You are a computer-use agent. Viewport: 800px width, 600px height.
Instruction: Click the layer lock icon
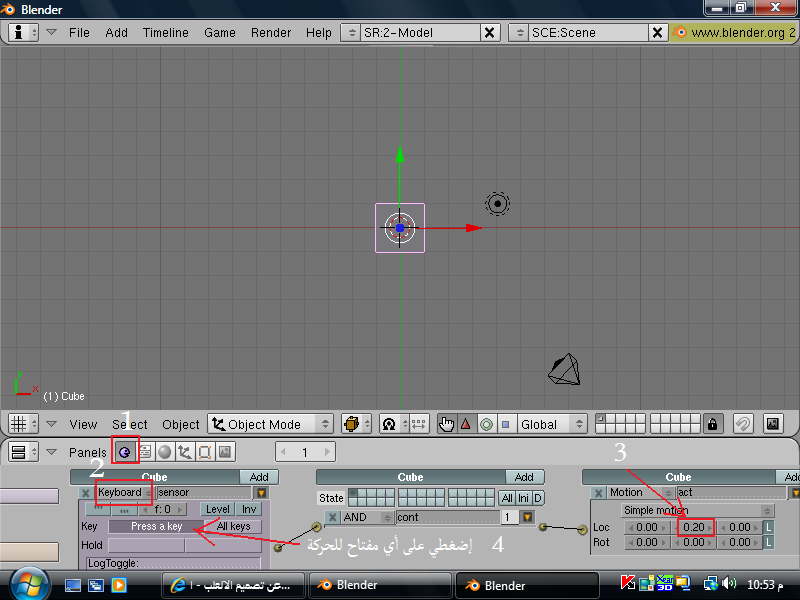tap(713, 424)
